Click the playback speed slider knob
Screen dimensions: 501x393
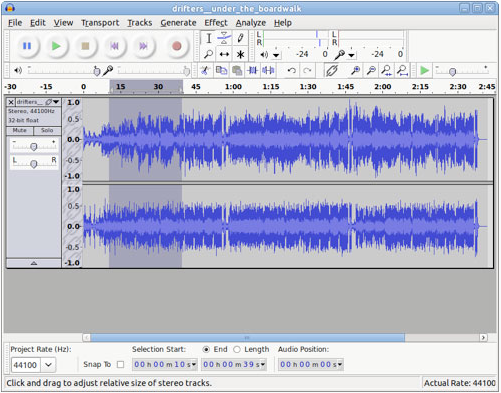click(x=452, y=72)
